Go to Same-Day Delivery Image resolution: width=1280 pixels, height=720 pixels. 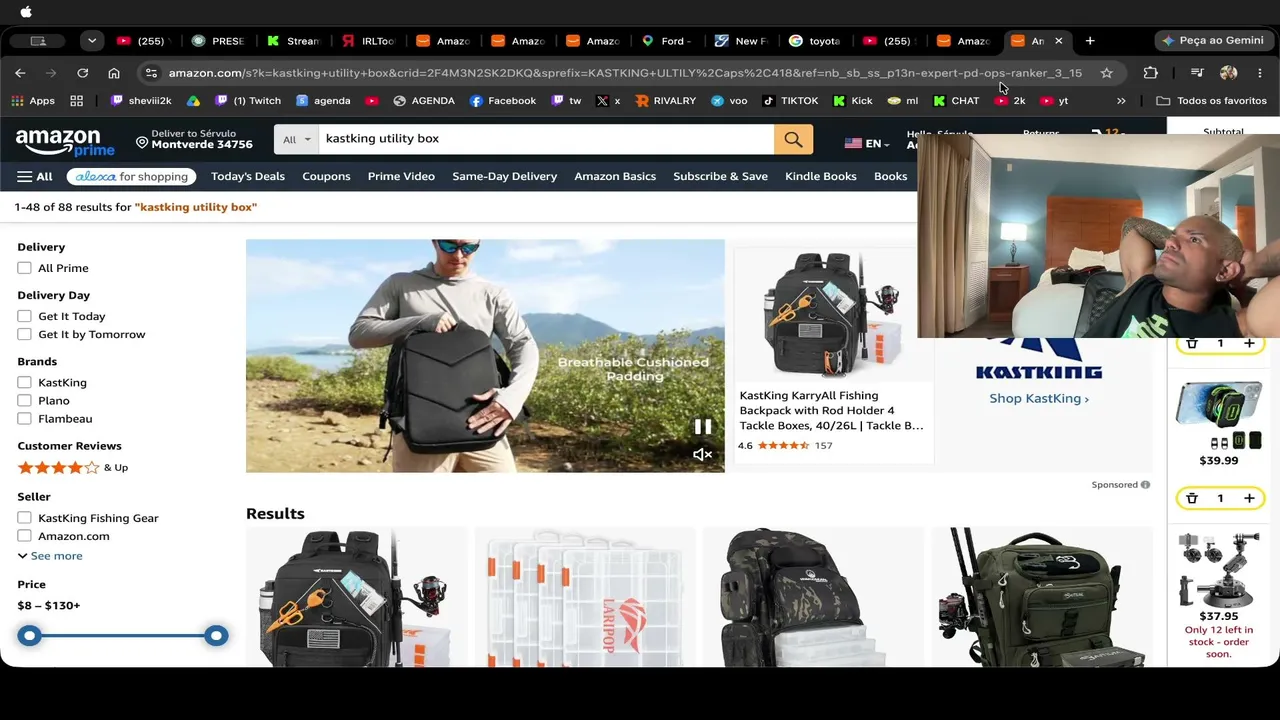point(505,177)
